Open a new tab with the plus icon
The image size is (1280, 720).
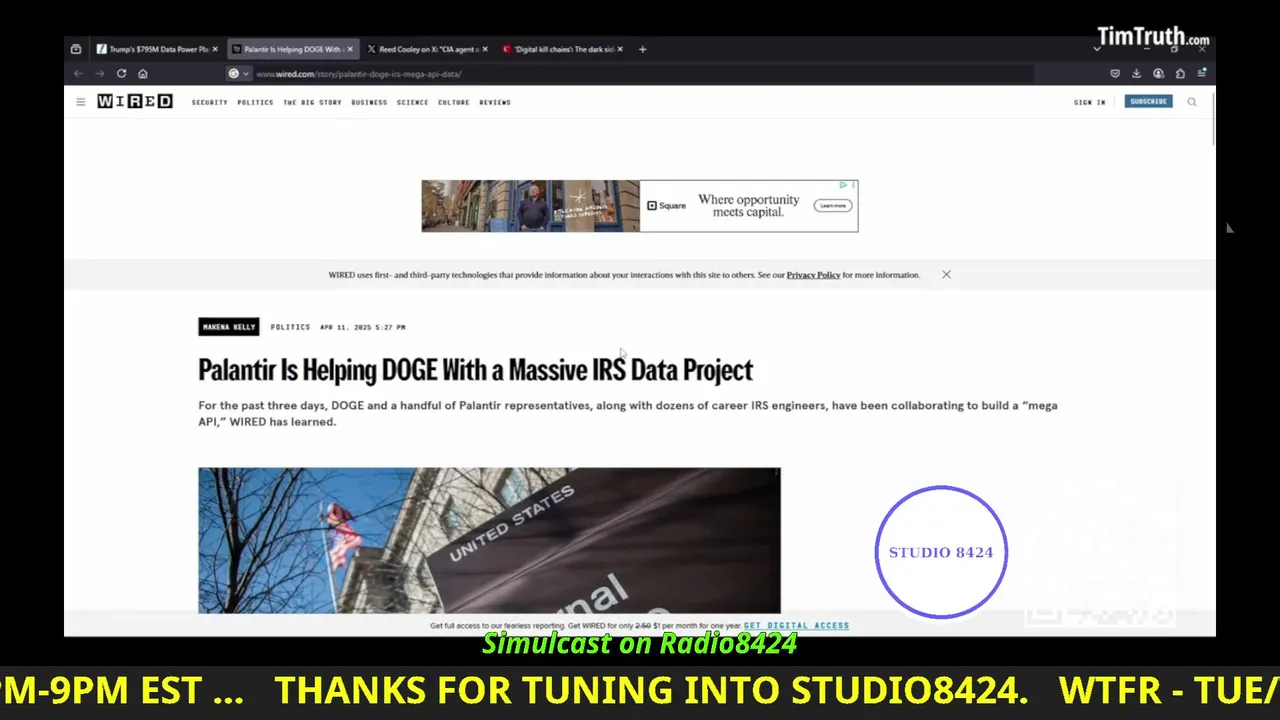point(642,49)
